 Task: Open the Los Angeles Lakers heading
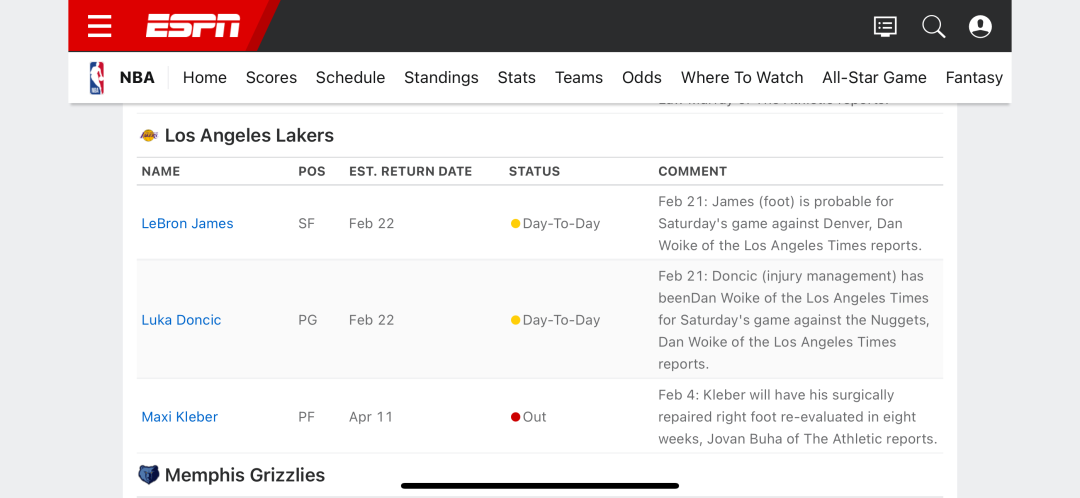[249, 136]
